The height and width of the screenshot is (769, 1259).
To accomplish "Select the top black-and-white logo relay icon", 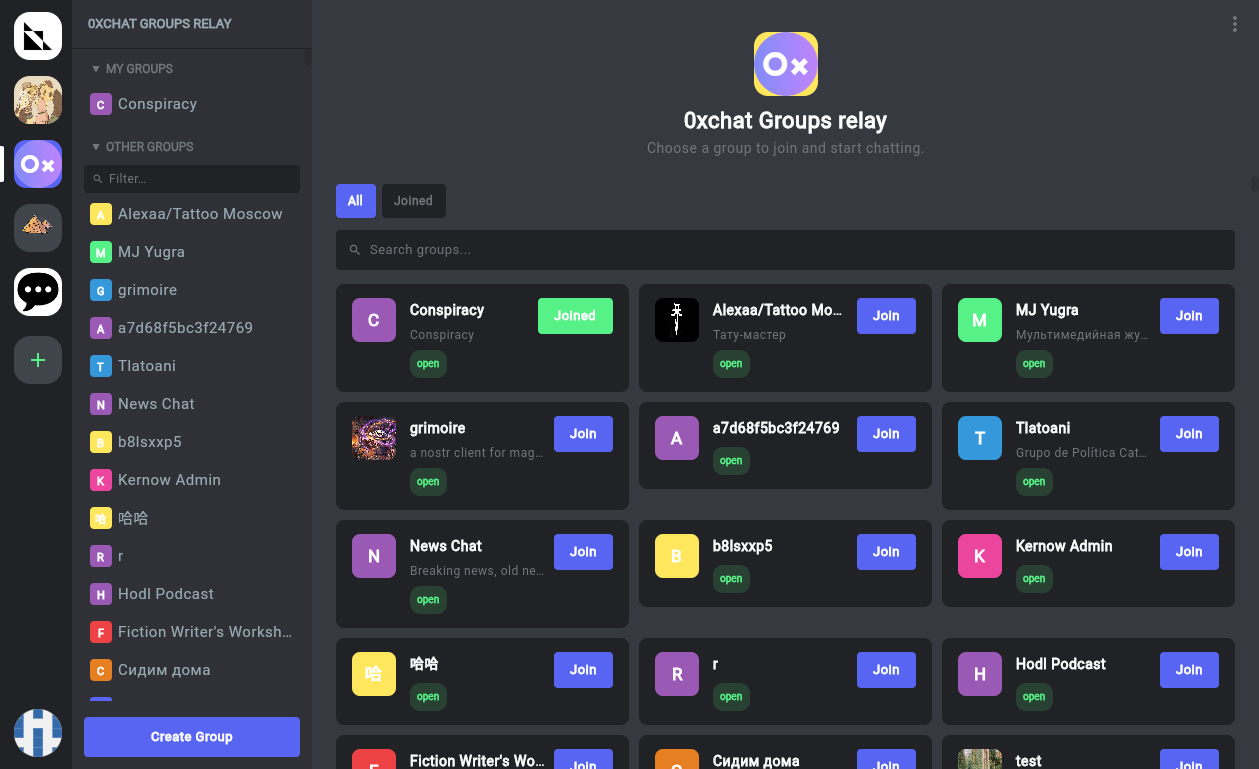I will [38, 36].
